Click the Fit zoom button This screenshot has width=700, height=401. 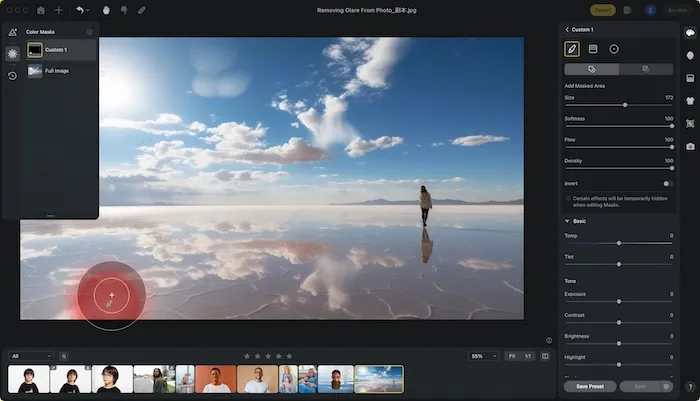coord(512,356)
